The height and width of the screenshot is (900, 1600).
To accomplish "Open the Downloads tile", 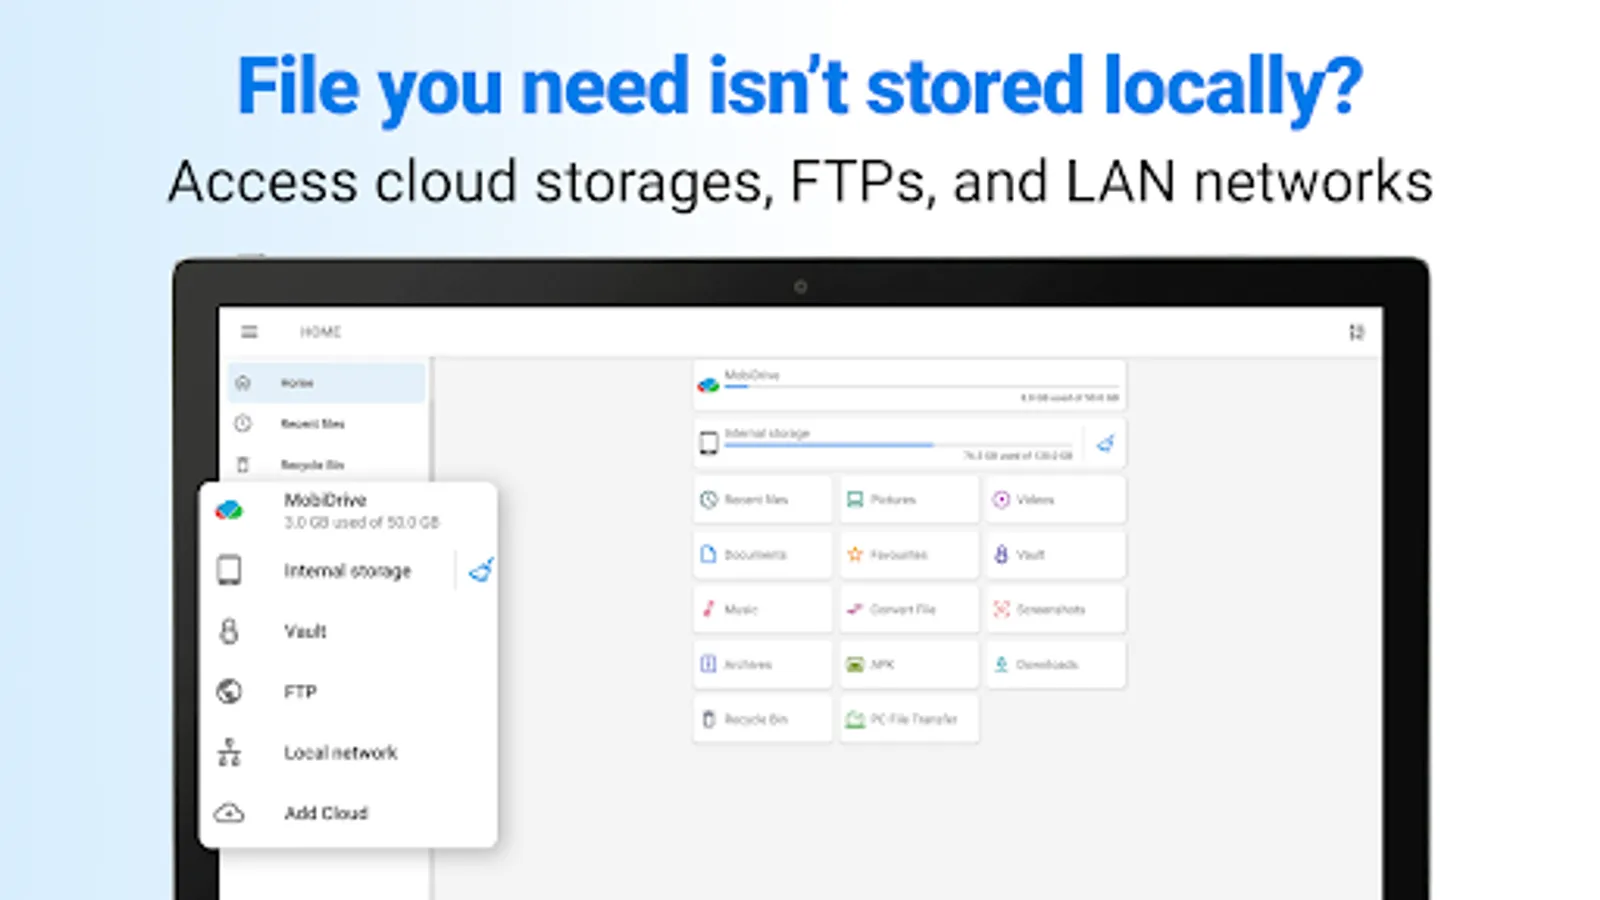I will click(1056, 664).
